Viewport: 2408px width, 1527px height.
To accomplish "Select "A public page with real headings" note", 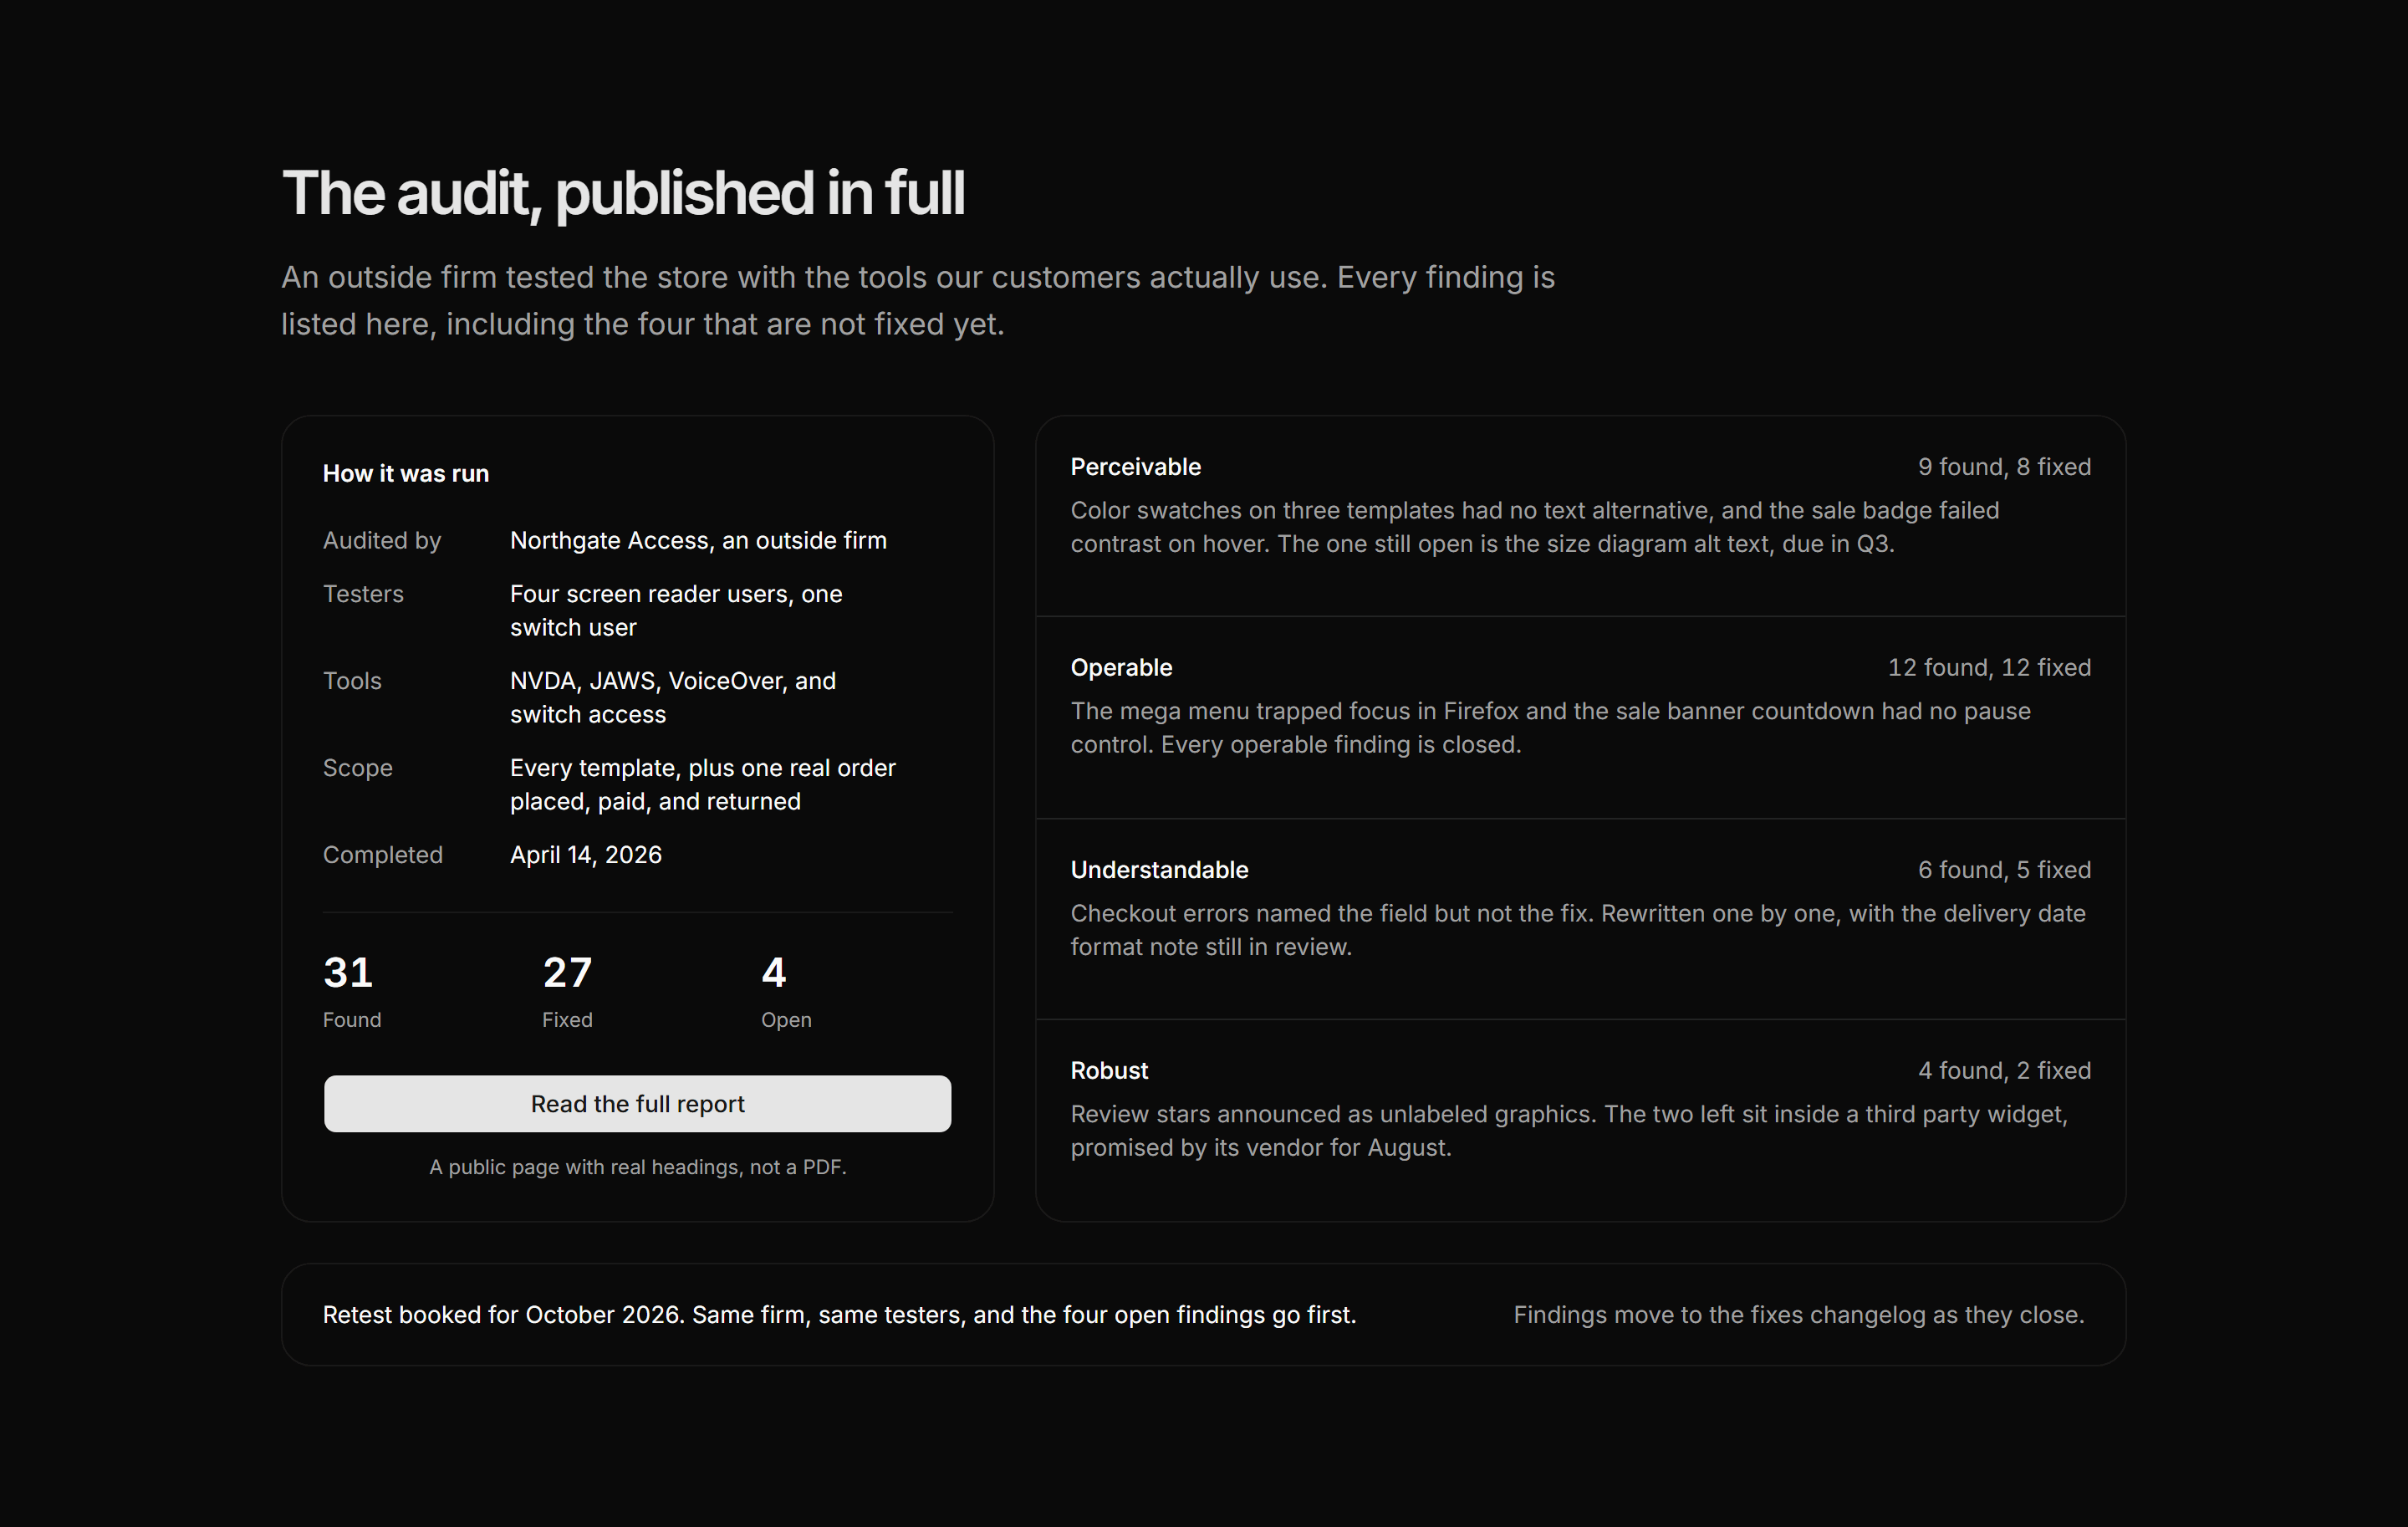I will coord(638,1167).
